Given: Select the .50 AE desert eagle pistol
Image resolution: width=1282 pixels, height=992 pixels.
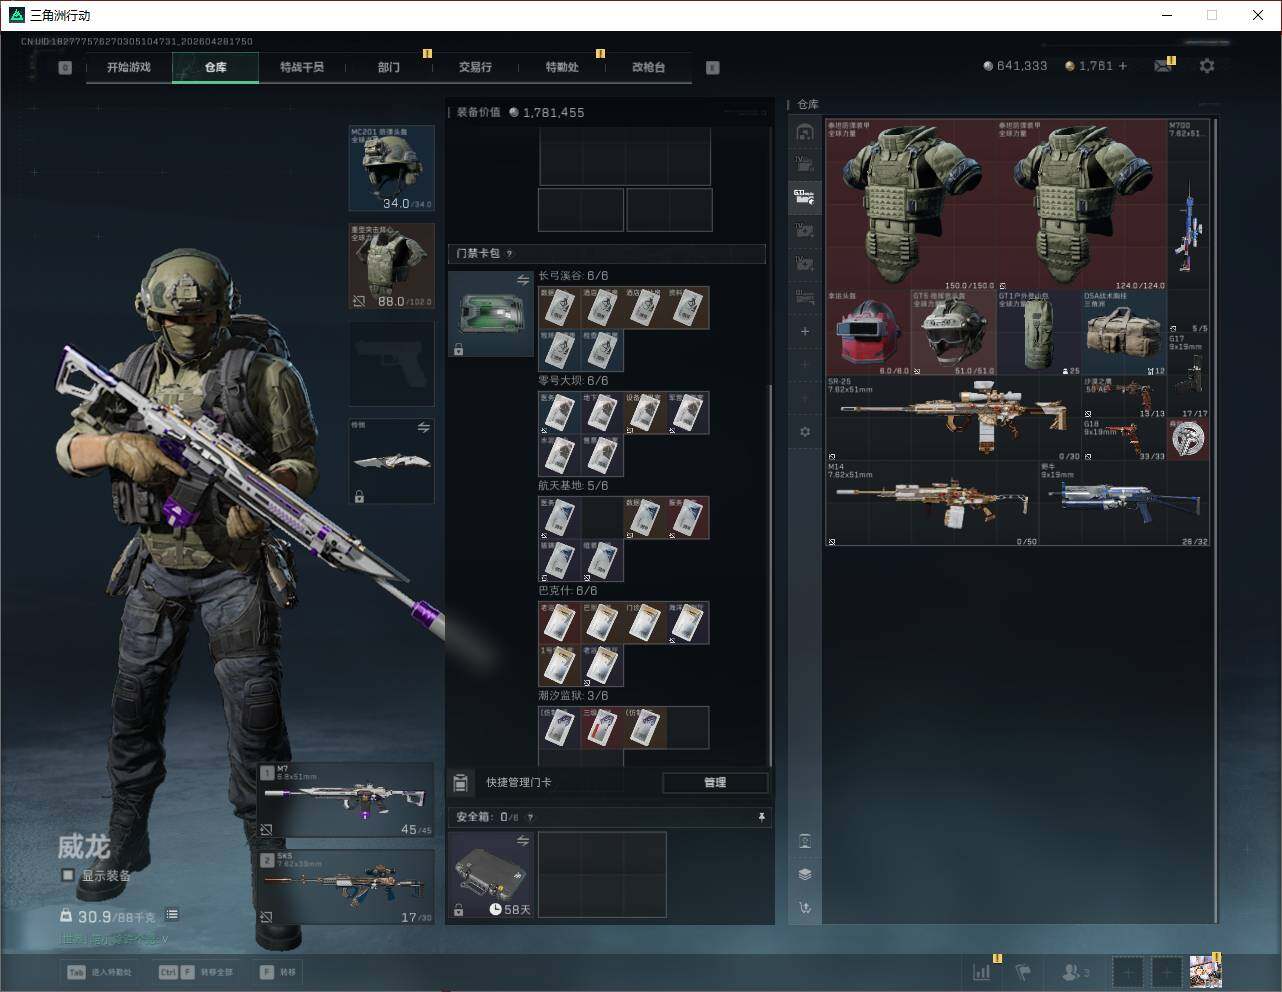Looking at the screenshot, I should pos(1124,398).
